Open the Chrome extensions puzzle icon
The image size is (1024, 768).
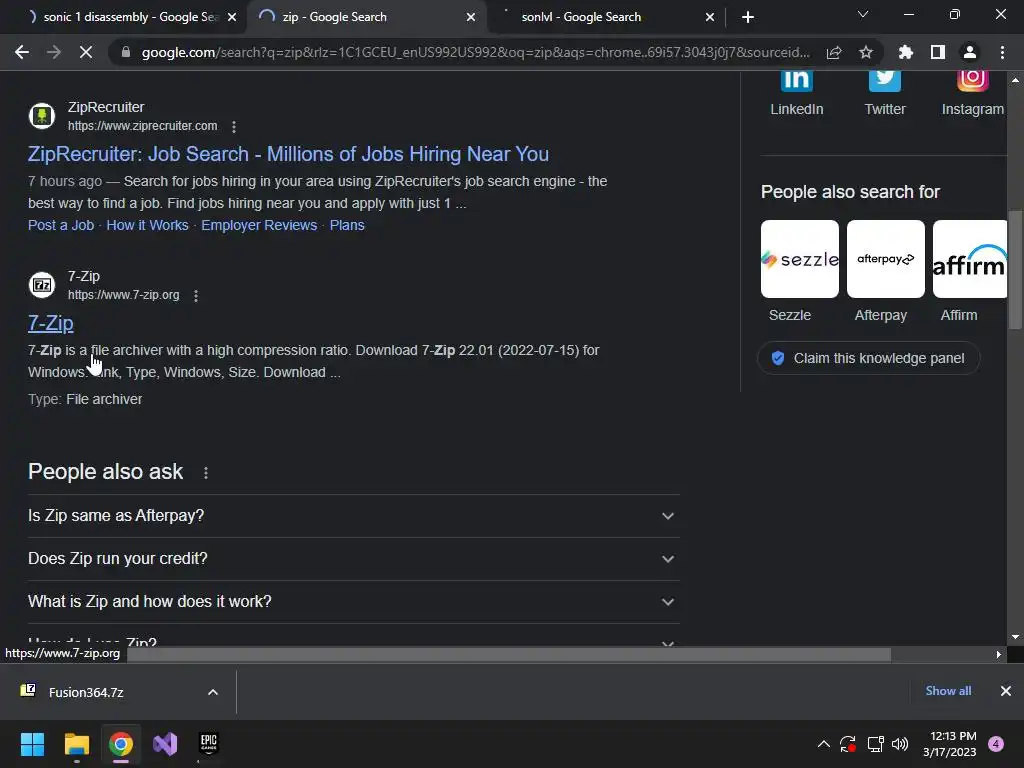click(905, 52)
